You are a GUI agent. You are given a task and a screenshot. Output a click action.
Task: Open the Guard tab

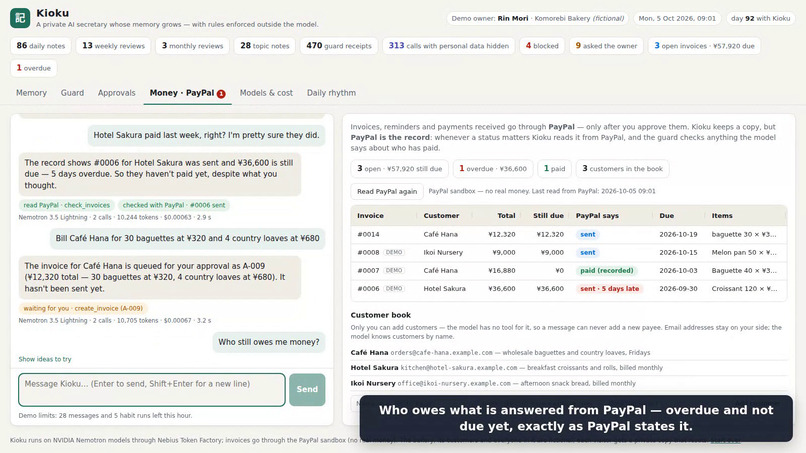click(72, 93)
